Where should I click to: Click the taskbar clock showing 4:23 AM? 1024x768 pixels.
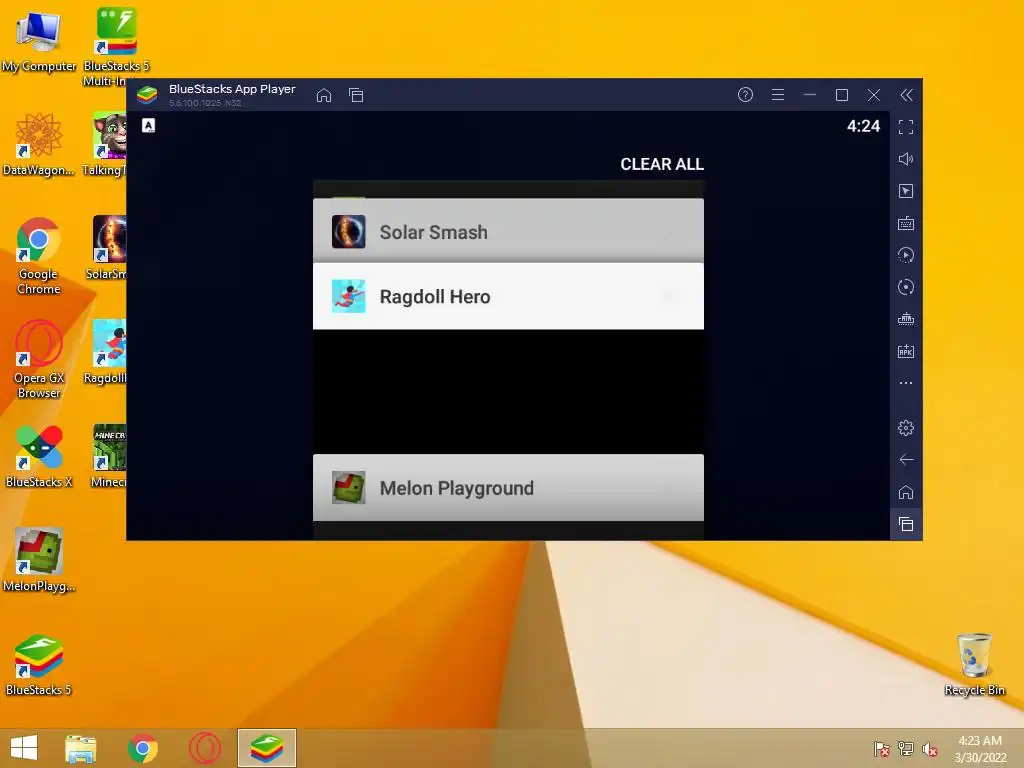[x=980, y=748]
